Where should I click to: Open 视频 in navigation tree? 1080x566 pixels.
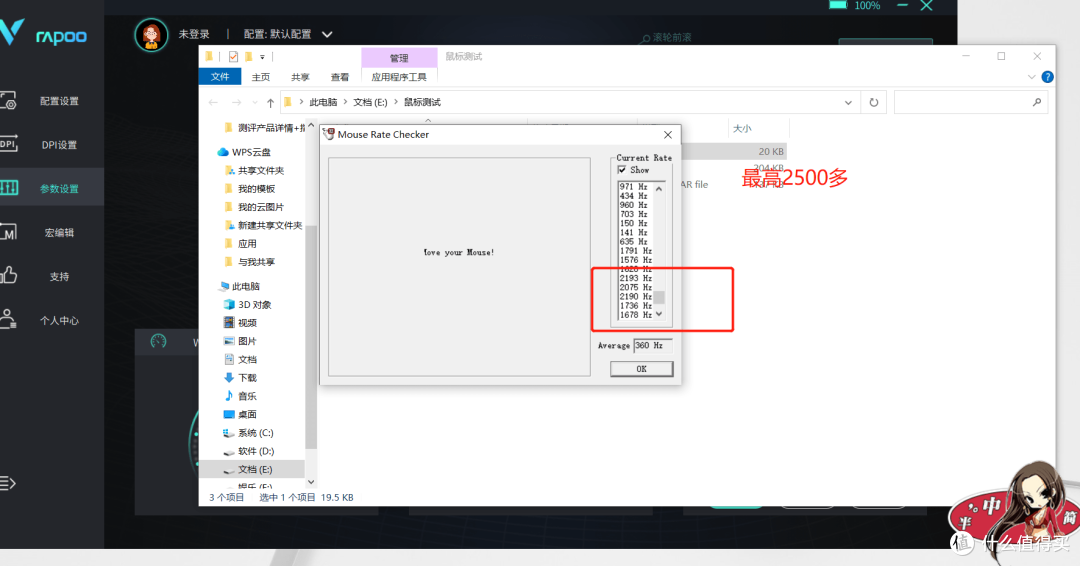(247, 323)
